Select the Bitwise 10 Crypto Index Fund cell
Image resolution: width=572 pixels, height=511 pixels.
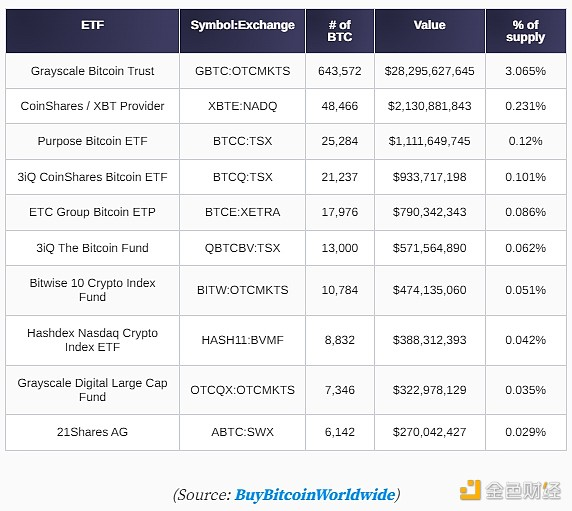92,290
